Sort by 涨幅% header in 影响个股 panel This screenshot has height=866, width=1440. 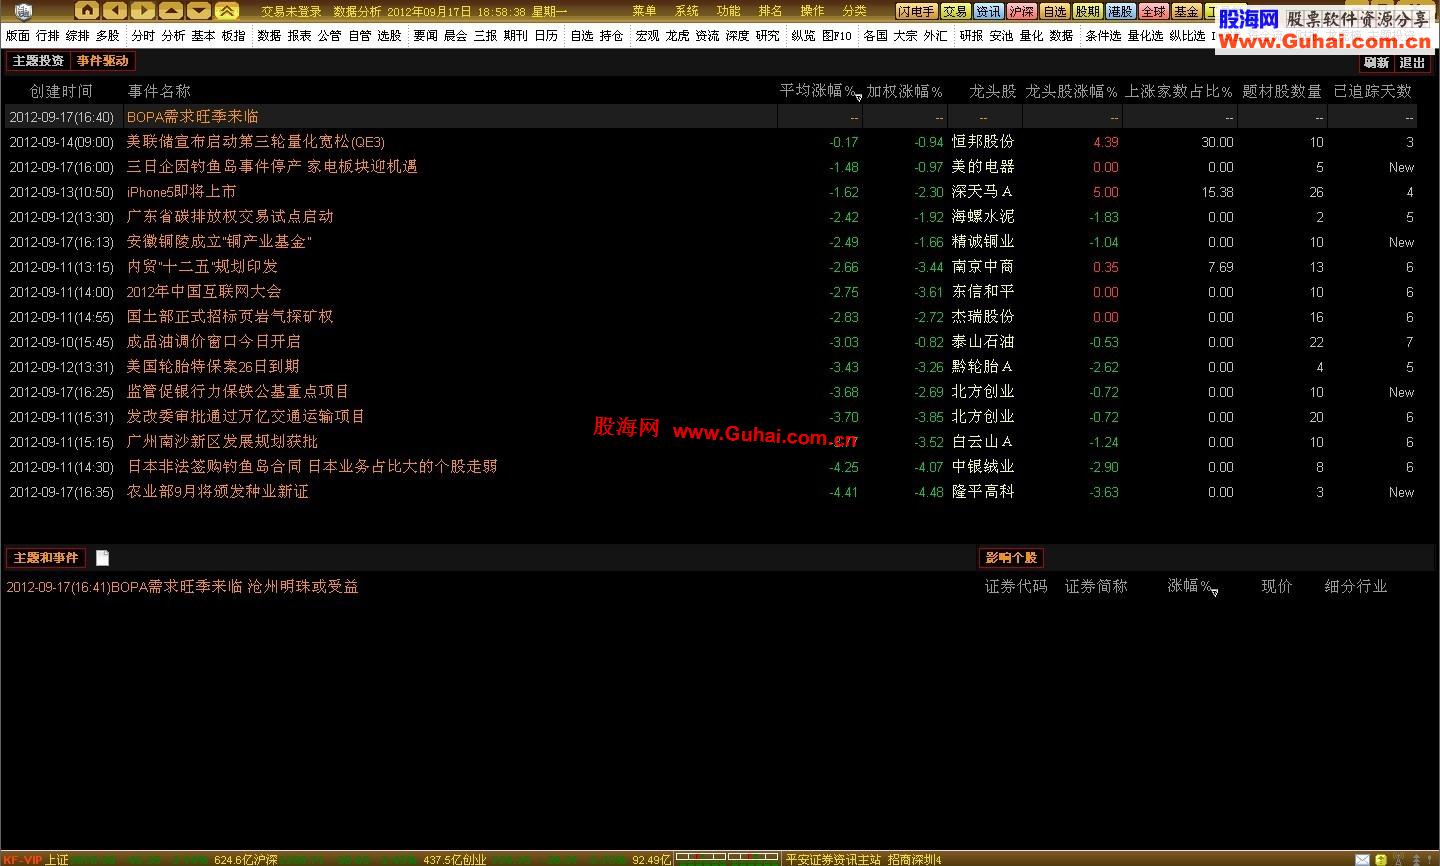(1191, 586)
